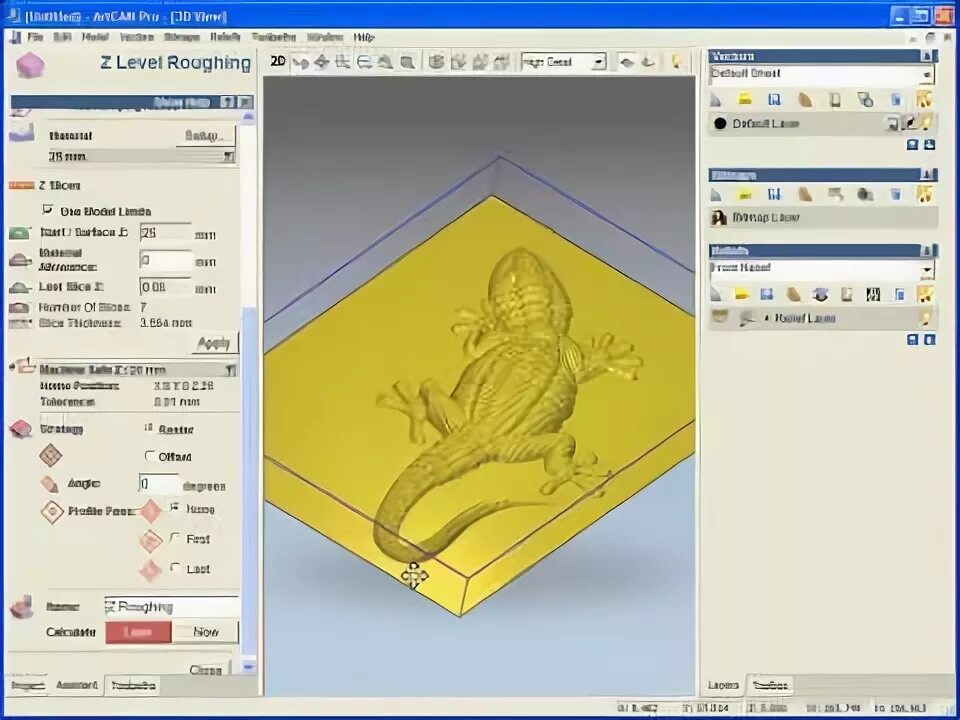This screenshot has width=960, height=720.
Task: Click blue save icon in Reliefs panel
Action: point(767,294)
